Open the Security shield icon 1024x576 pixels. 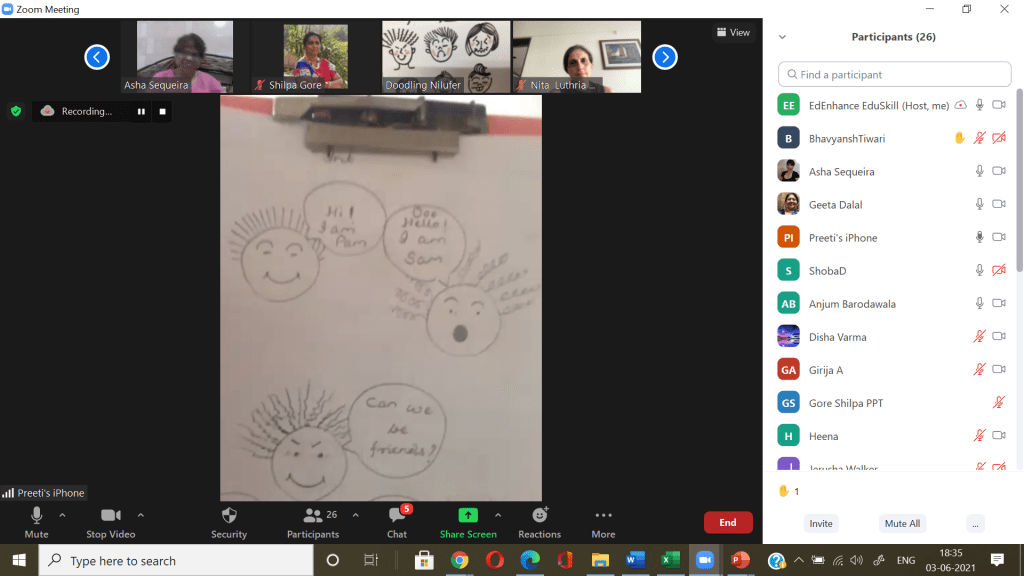point(229,516)
